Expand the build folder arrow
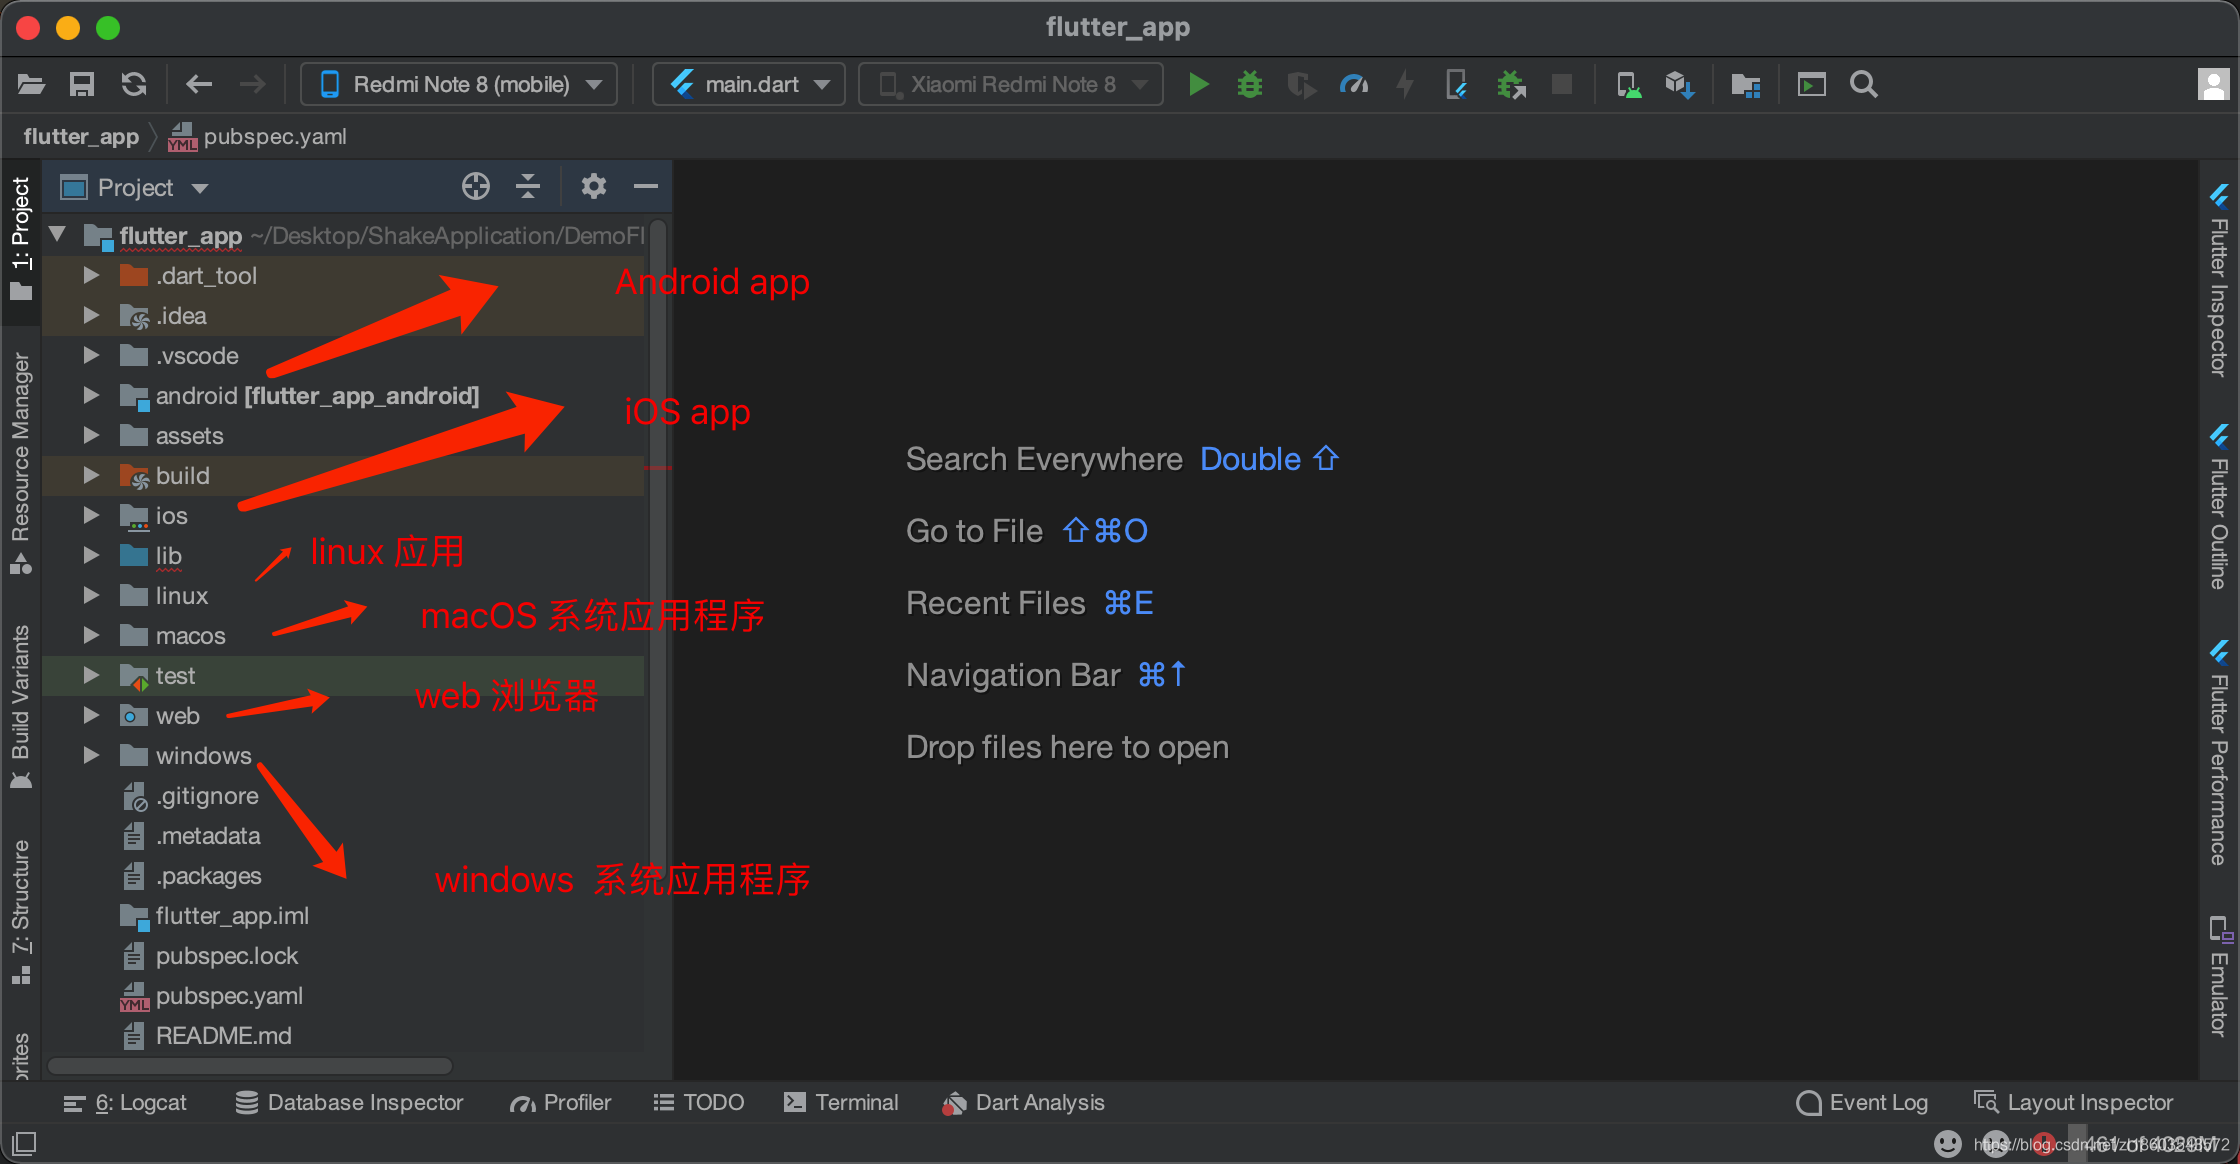Image resolution: width=2240 pixels, height=1164 pixels. coord(91,475)
